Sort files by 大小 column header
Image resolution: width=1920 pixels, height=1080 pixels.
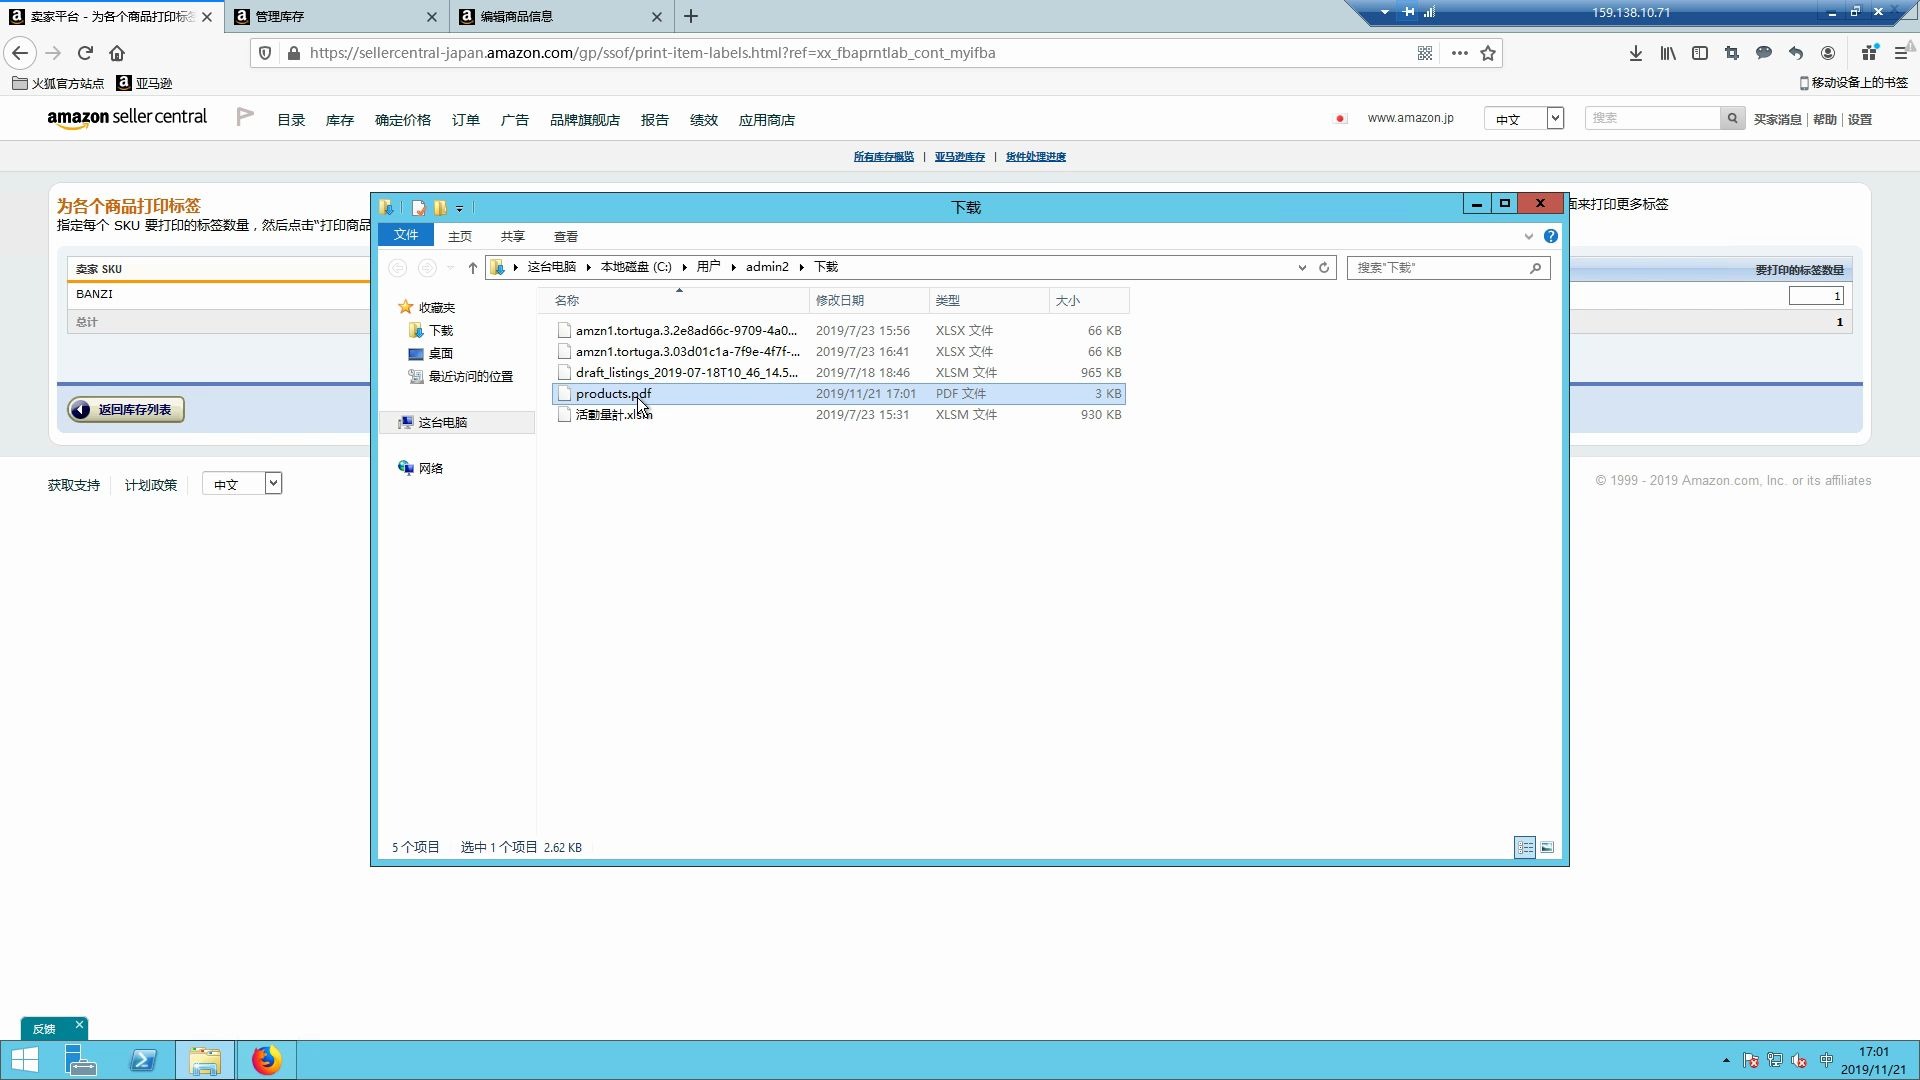1089,300
